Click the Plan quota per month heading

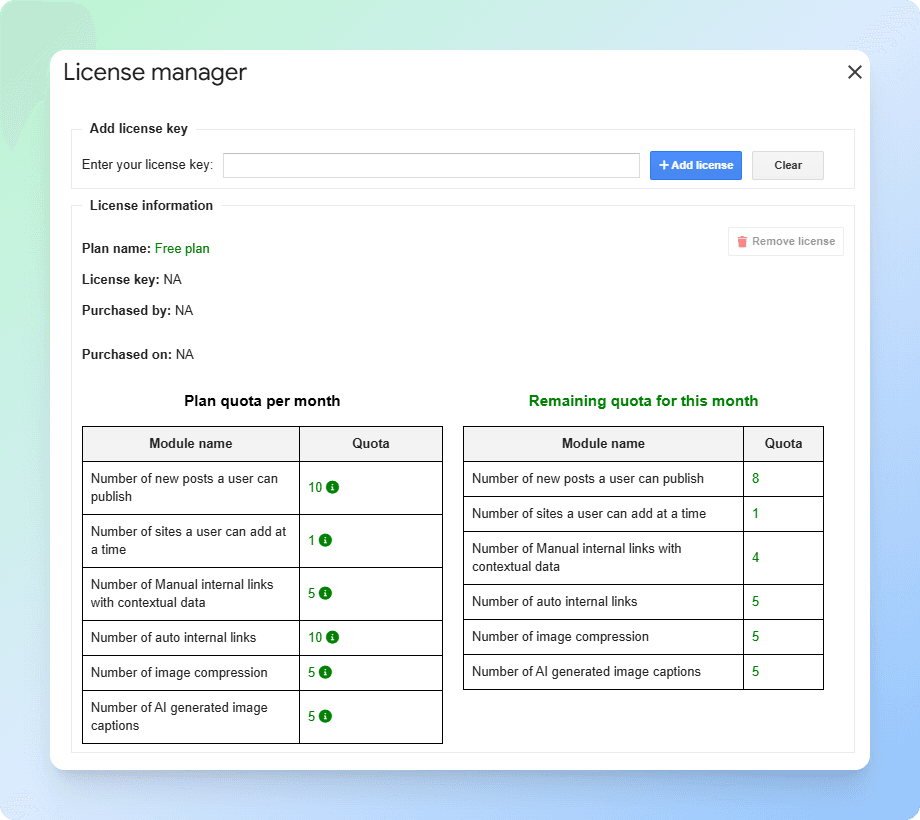(x=262, y=400)
